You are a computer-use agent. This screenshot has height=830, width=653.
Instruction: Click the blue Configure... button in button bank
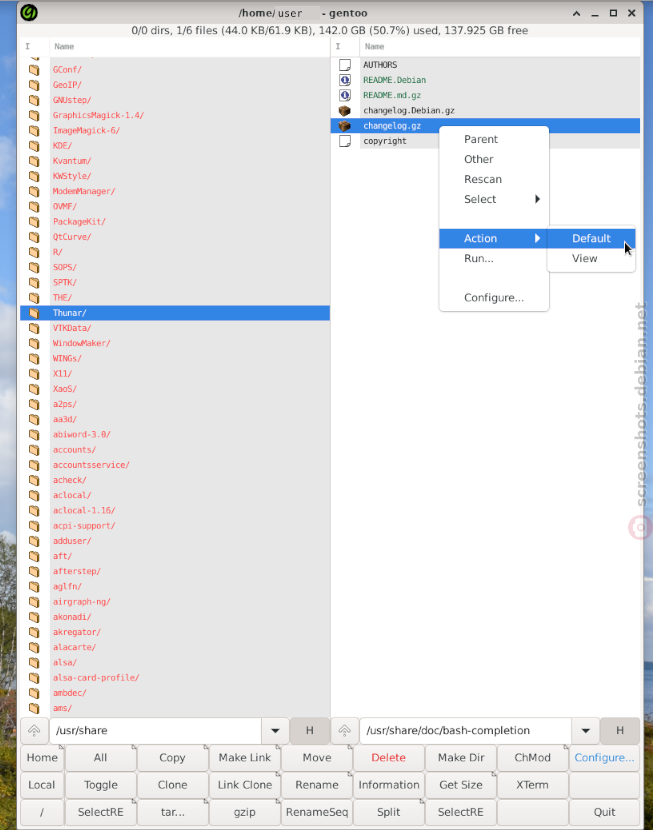[604, 757]
